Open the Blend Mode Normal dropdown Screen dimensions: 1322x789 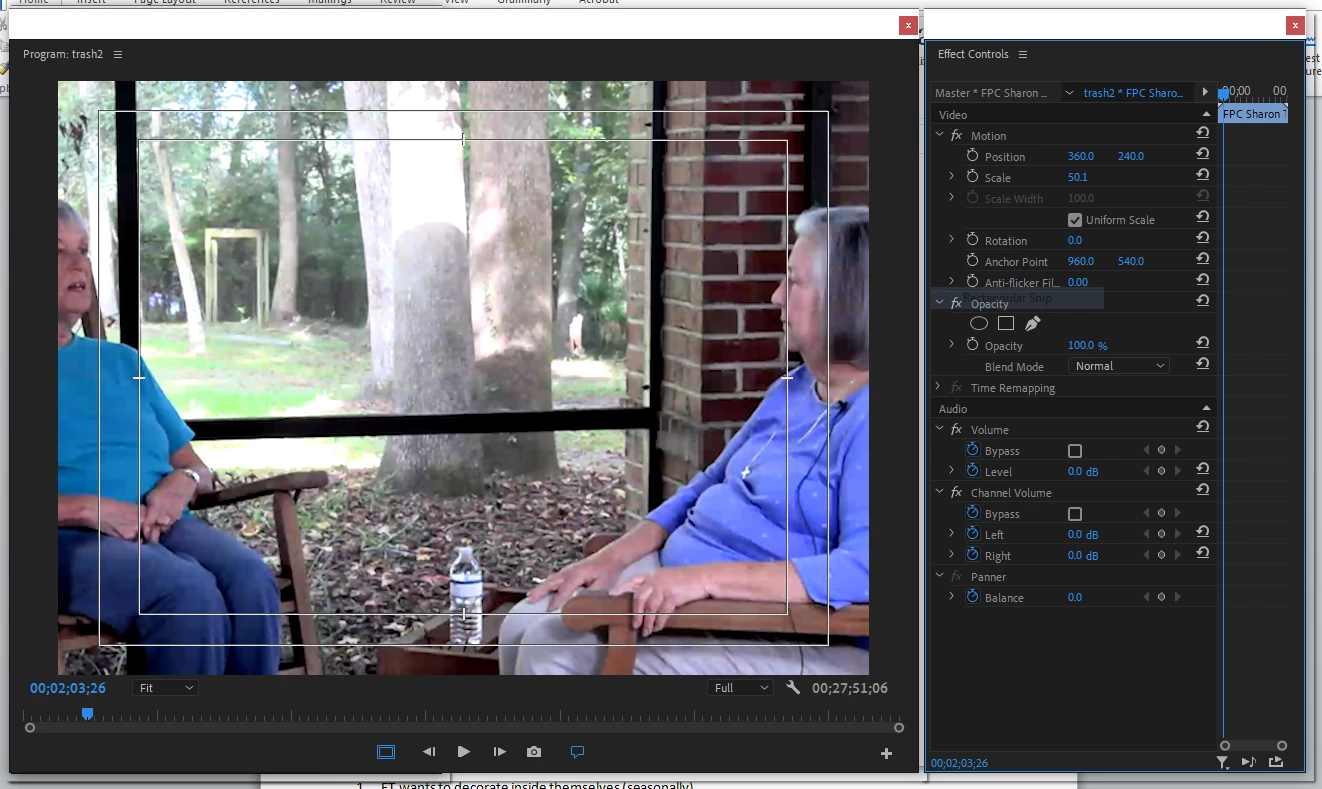coord(1119,366)
